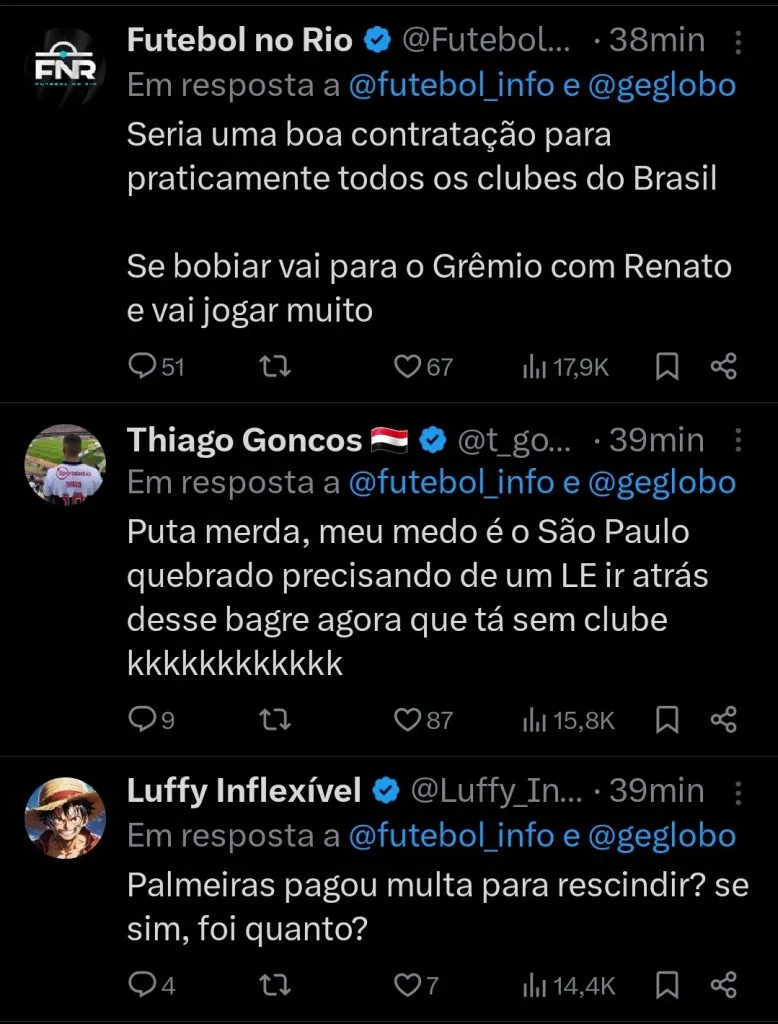Open more options for Thiago Goncos tweet
The height and width of the screenshot is (1024, 778).
[738, 440]
